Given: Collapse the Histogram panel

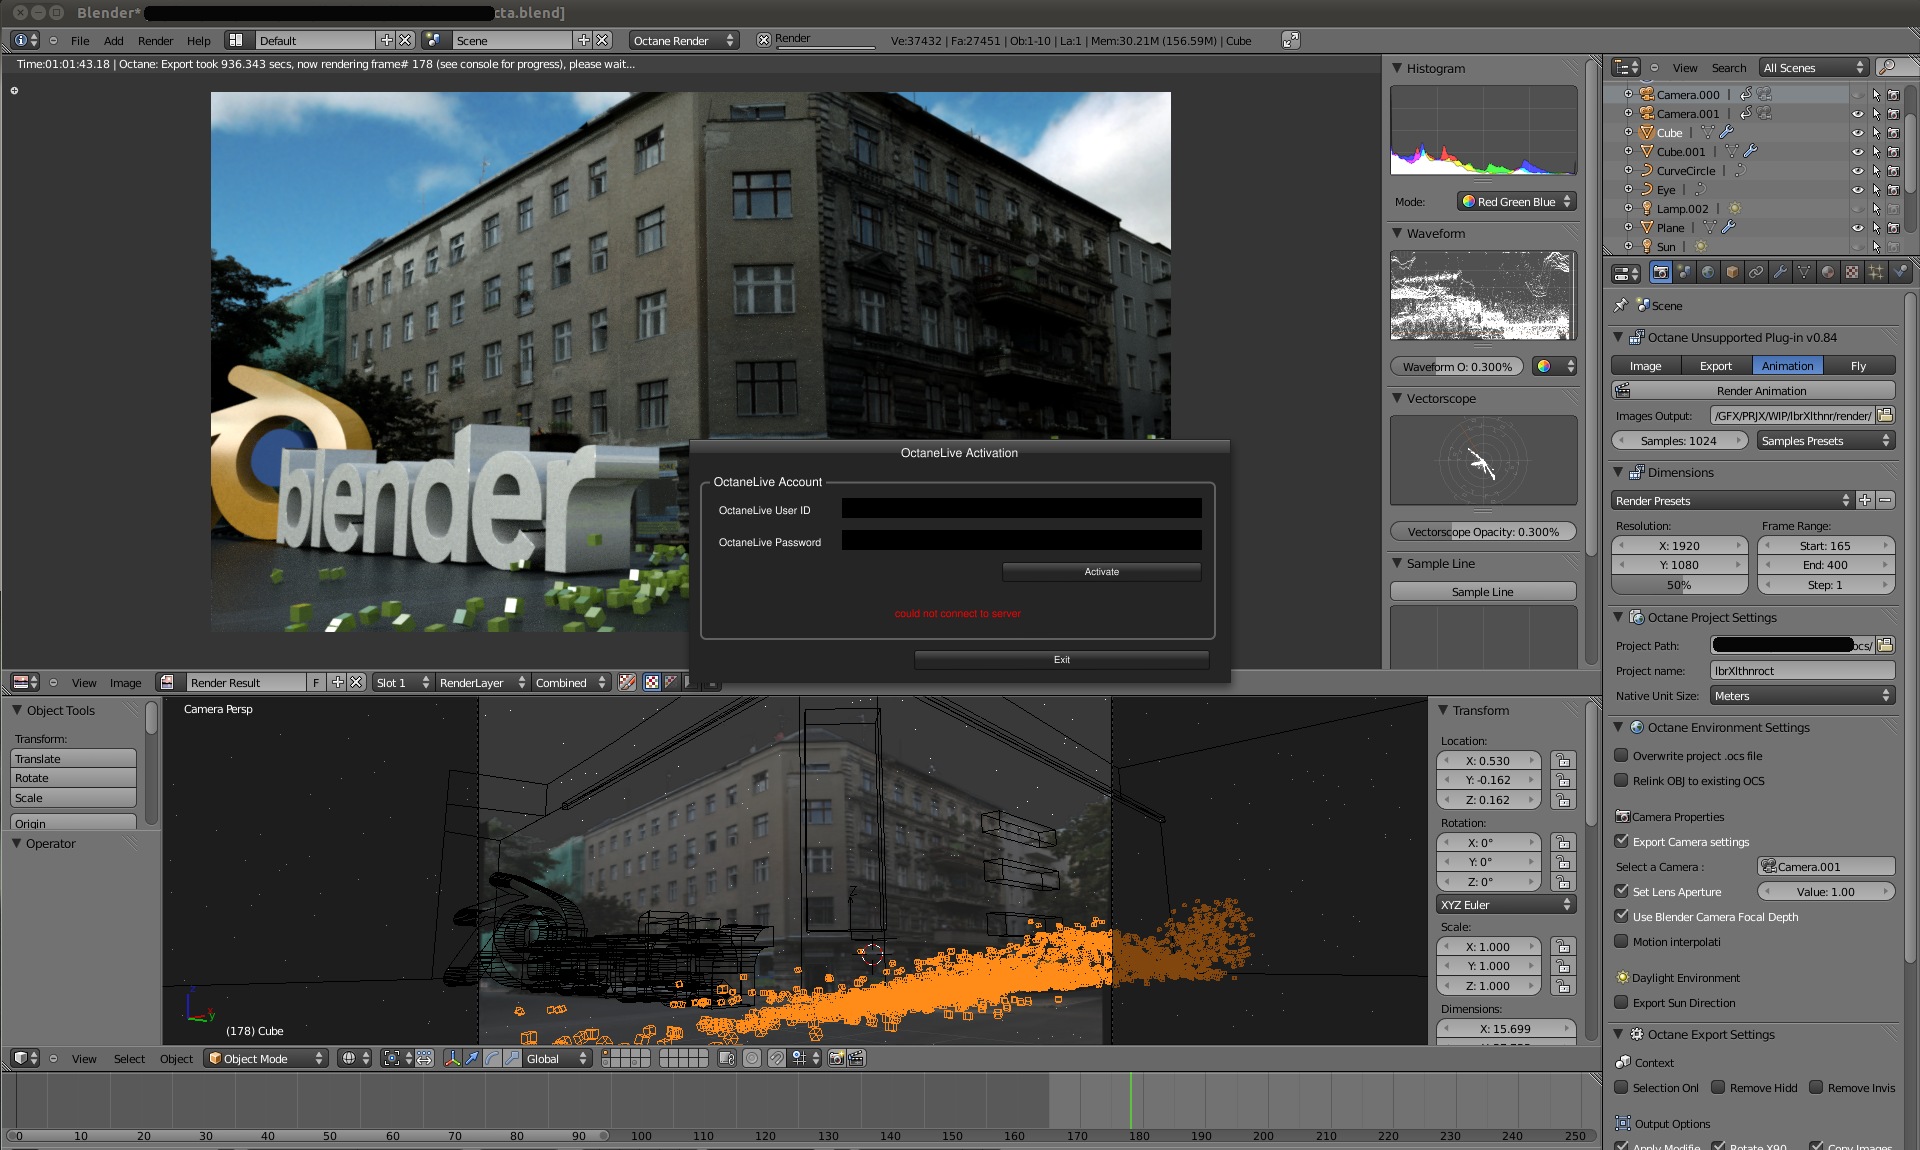Looking at the screenshot, I should coord(1398,68).
